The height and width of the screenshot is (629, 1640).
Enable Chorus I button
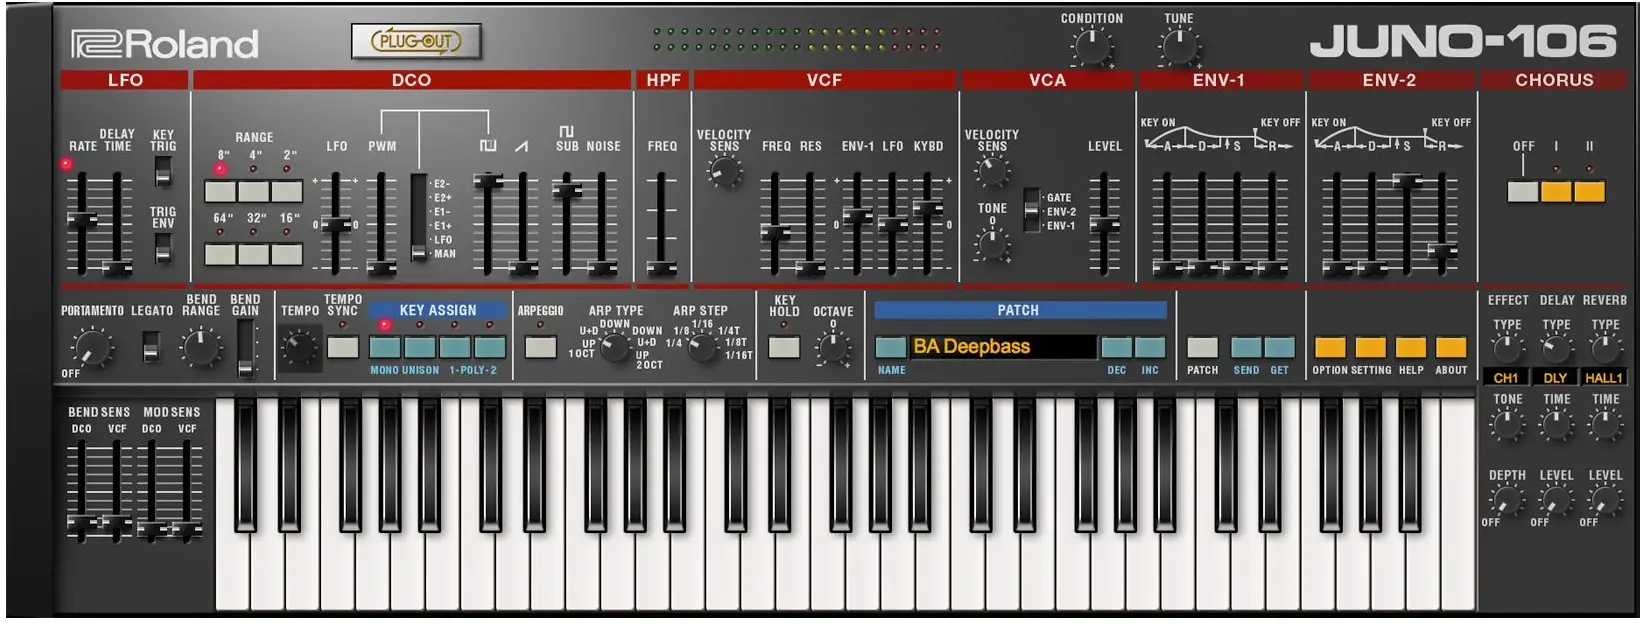point(1556,191)
